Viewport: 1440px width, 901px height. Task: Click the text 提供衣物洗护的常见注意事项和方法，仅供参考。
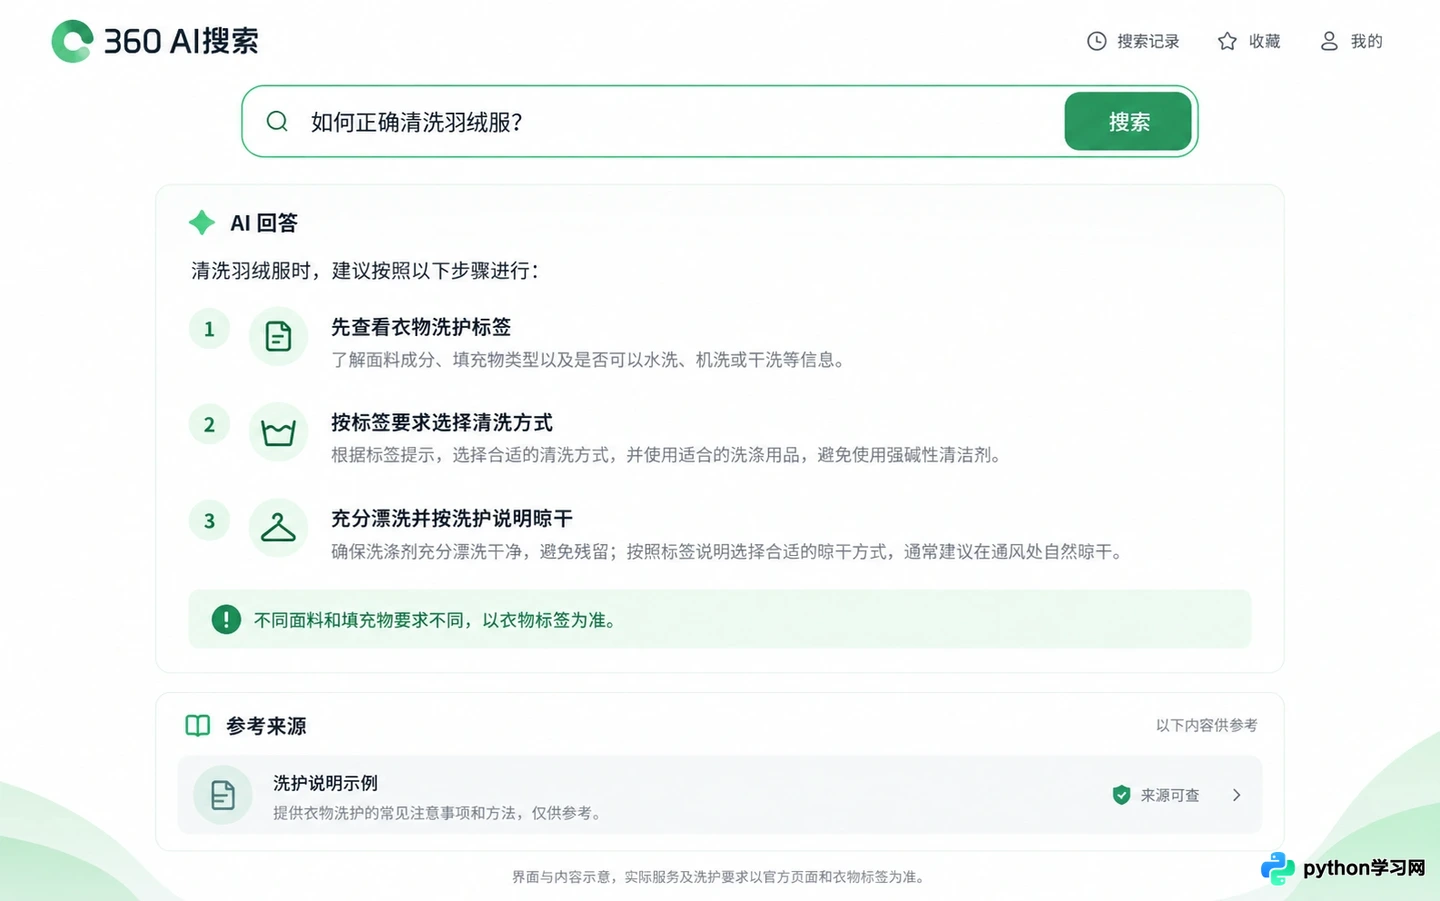click(440, 813)
